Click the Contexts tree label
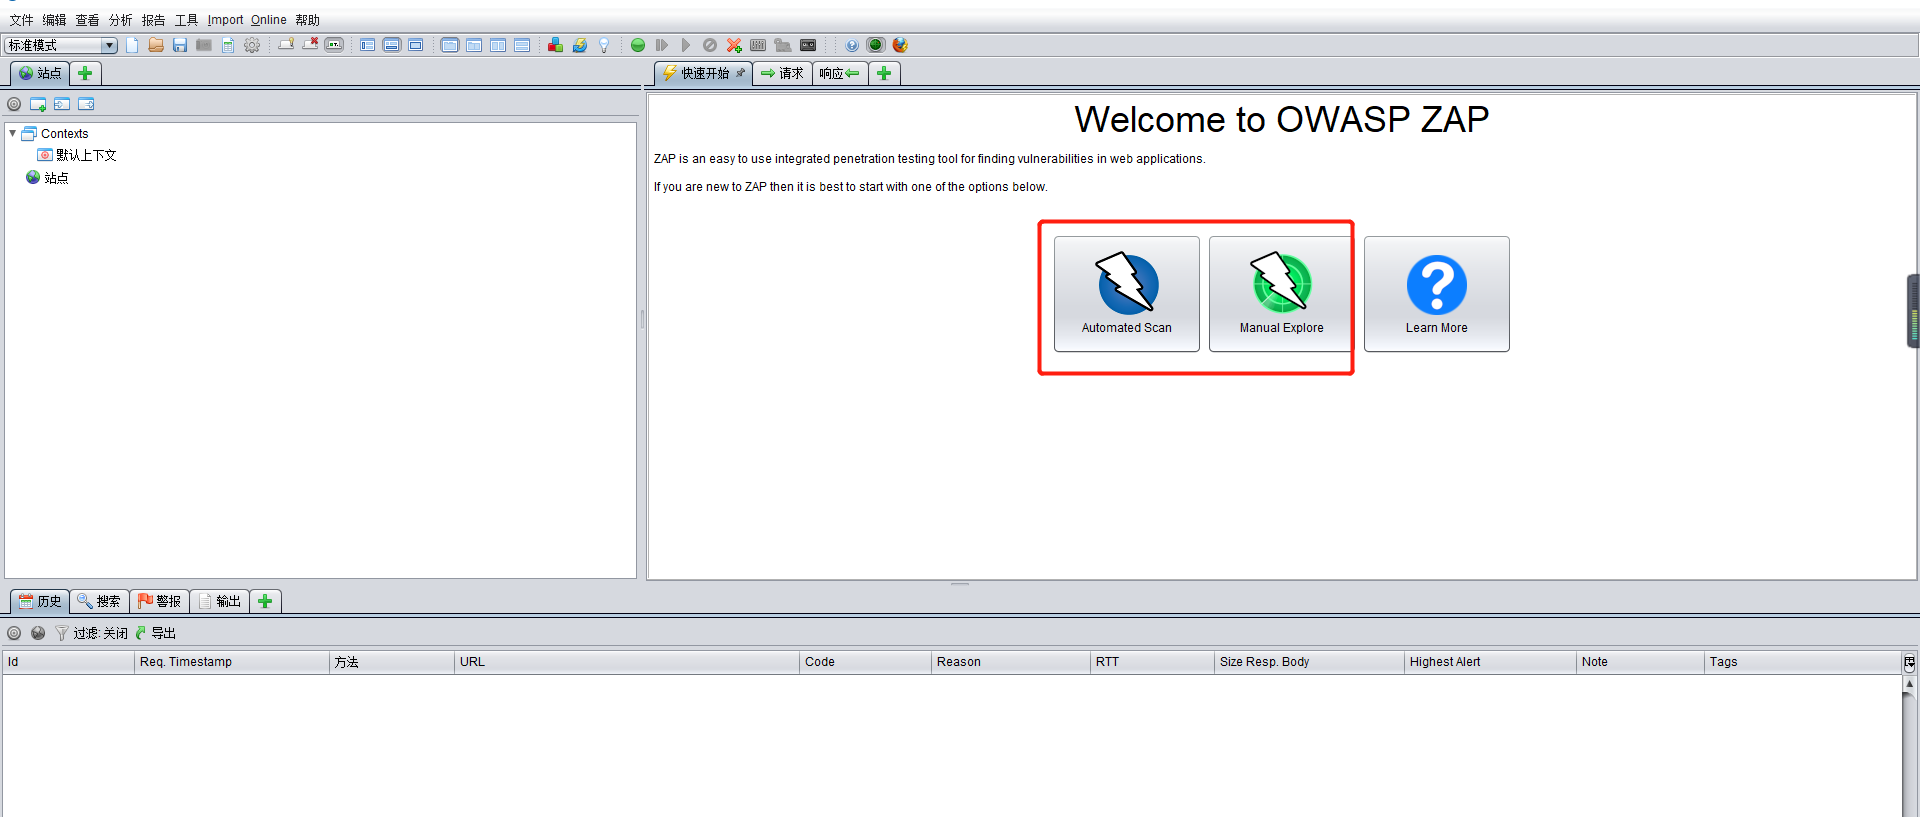This screenshot has height=817, width=1920. 64,133
